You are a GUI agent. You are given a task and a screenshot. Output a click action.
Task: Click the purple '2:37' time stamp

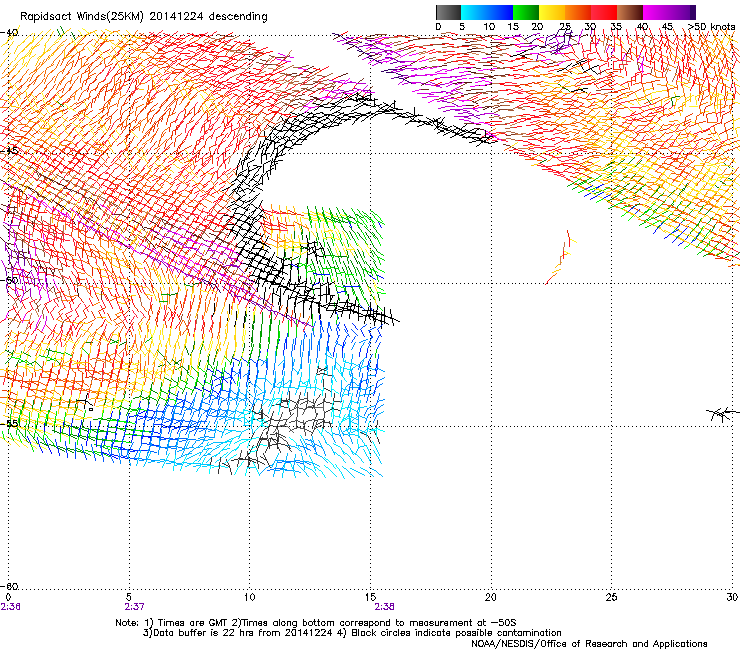click(134, 607)
